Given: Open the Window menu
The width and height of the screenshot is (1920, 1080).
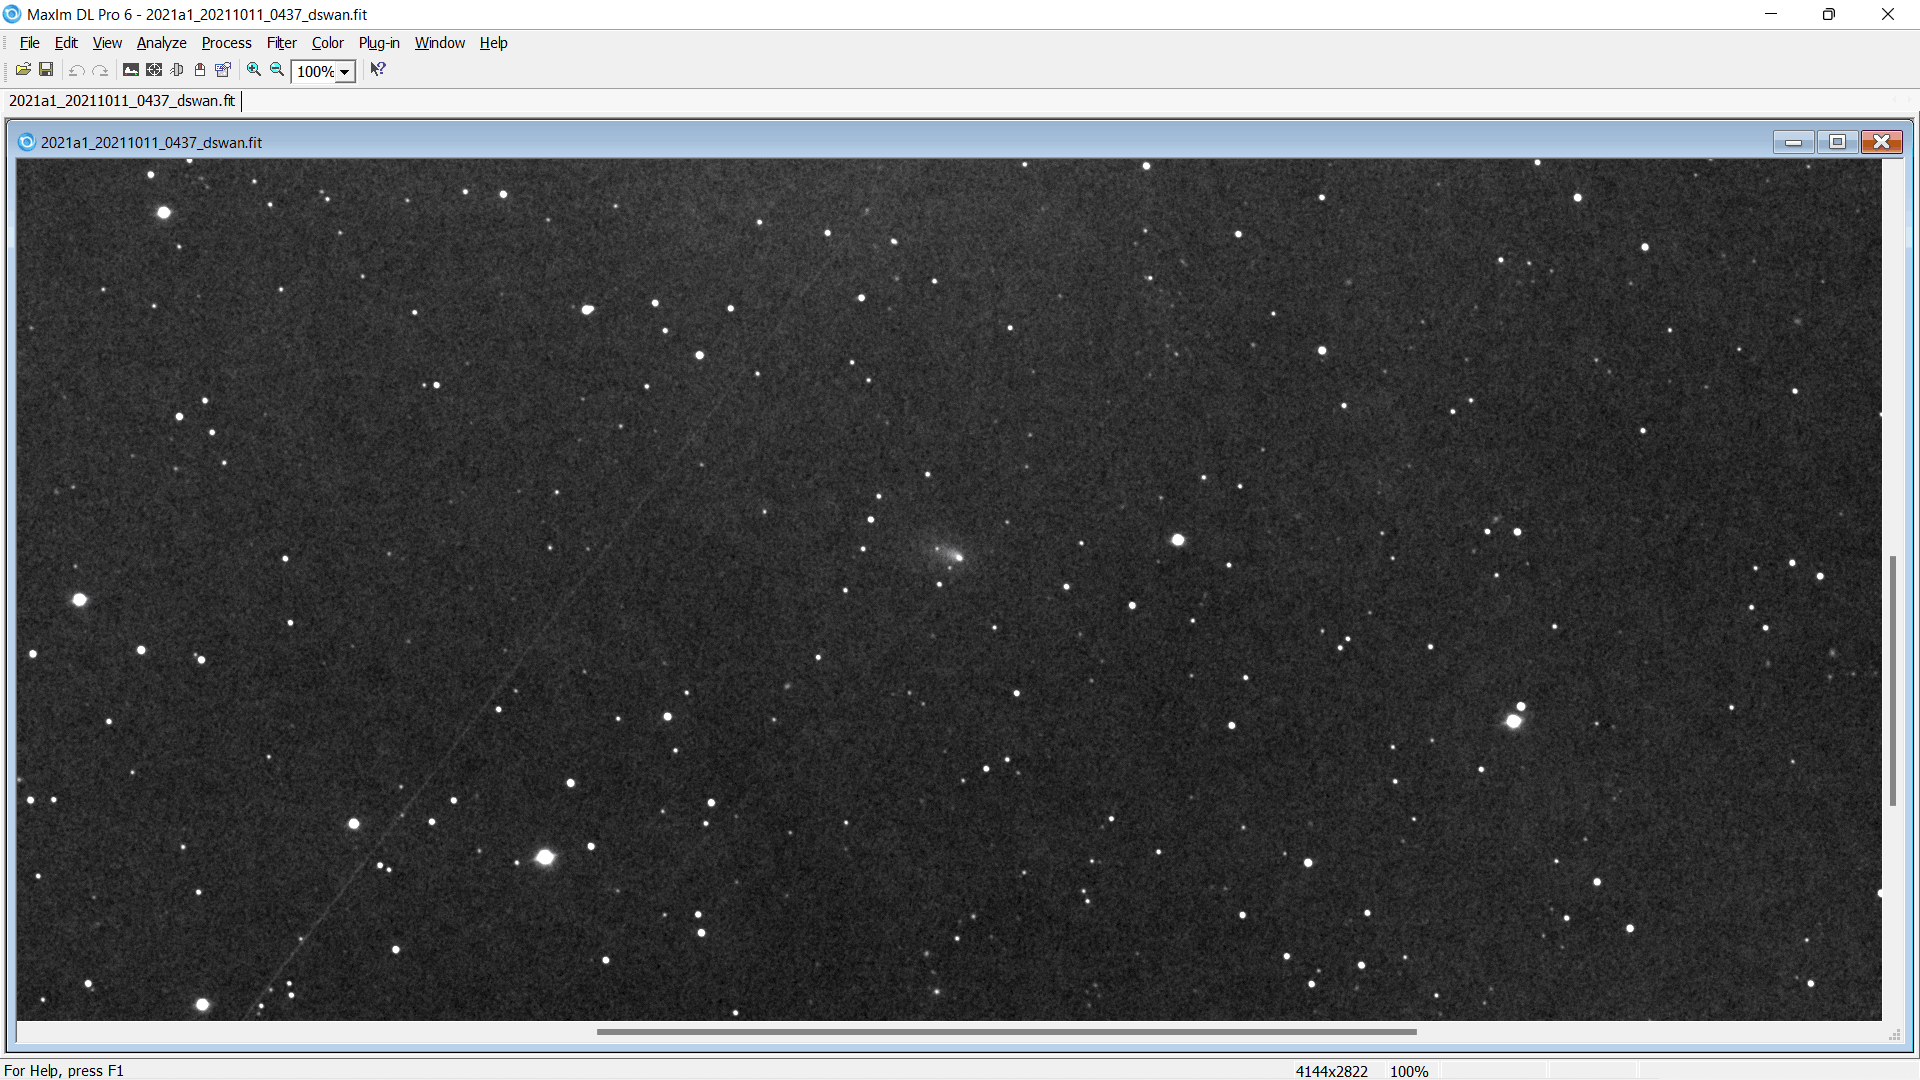Looking at the screenshot, I should pyautogui.click(x=440, y=43).
